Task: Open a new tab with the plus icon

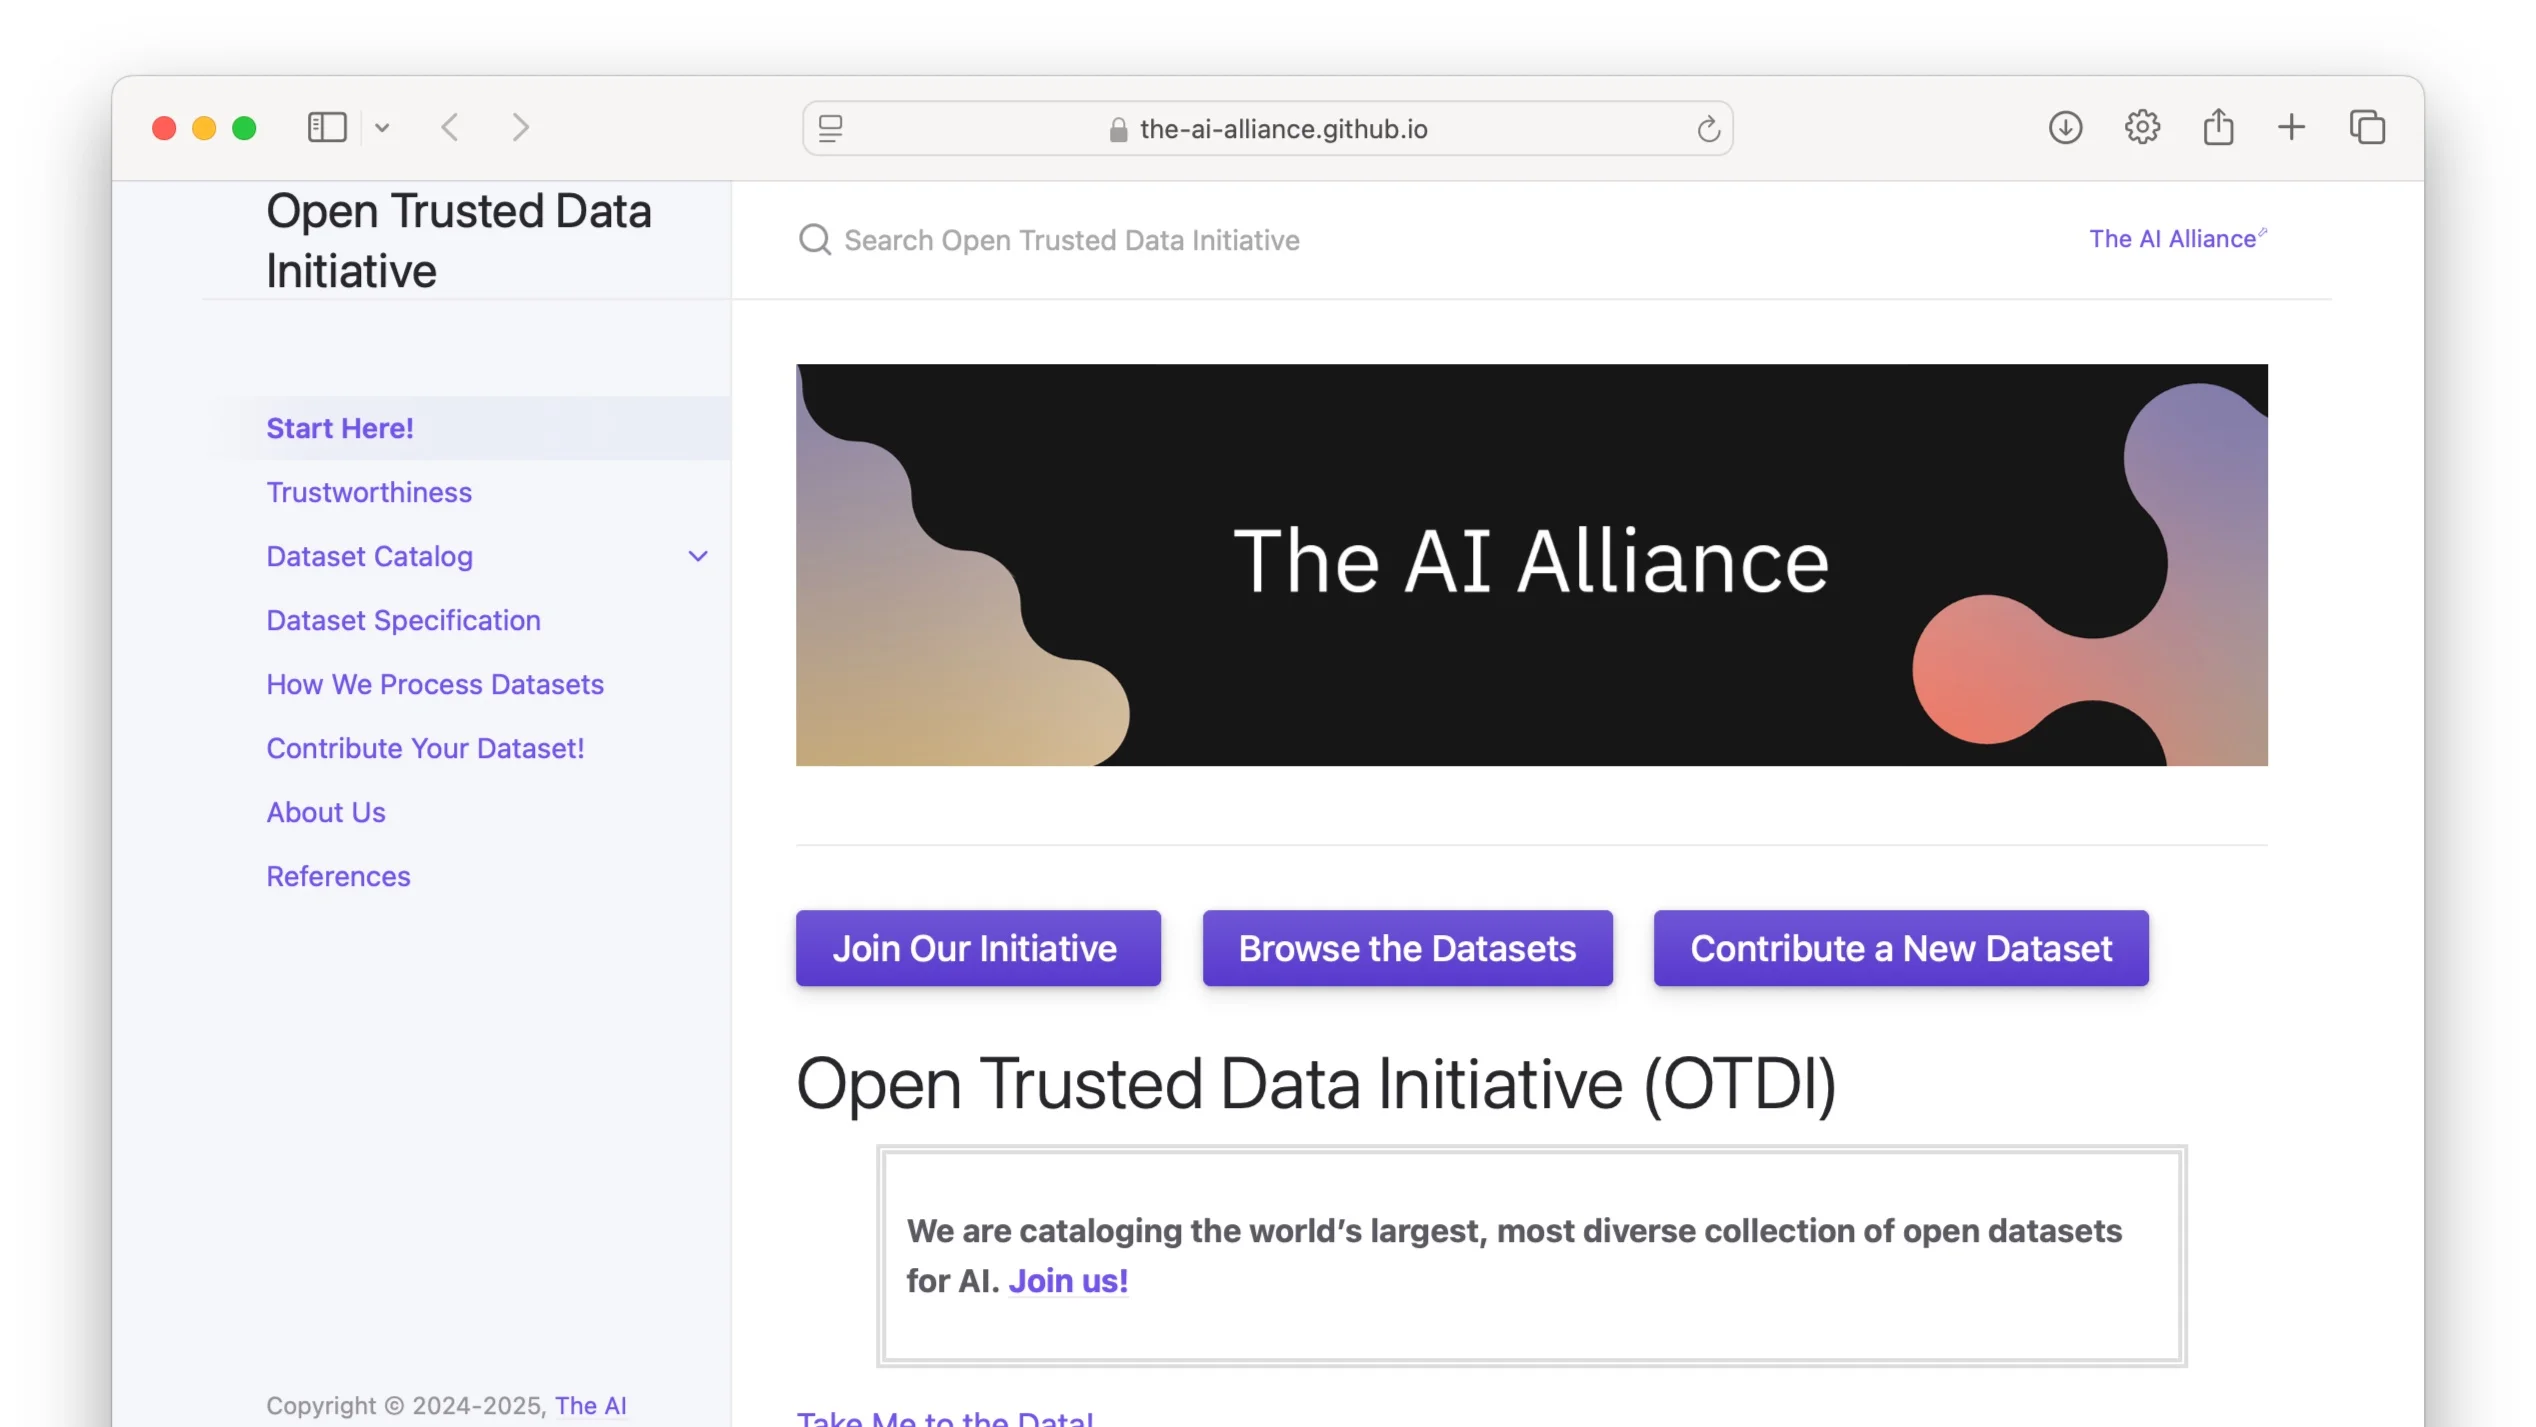Action: (2291, 128)
